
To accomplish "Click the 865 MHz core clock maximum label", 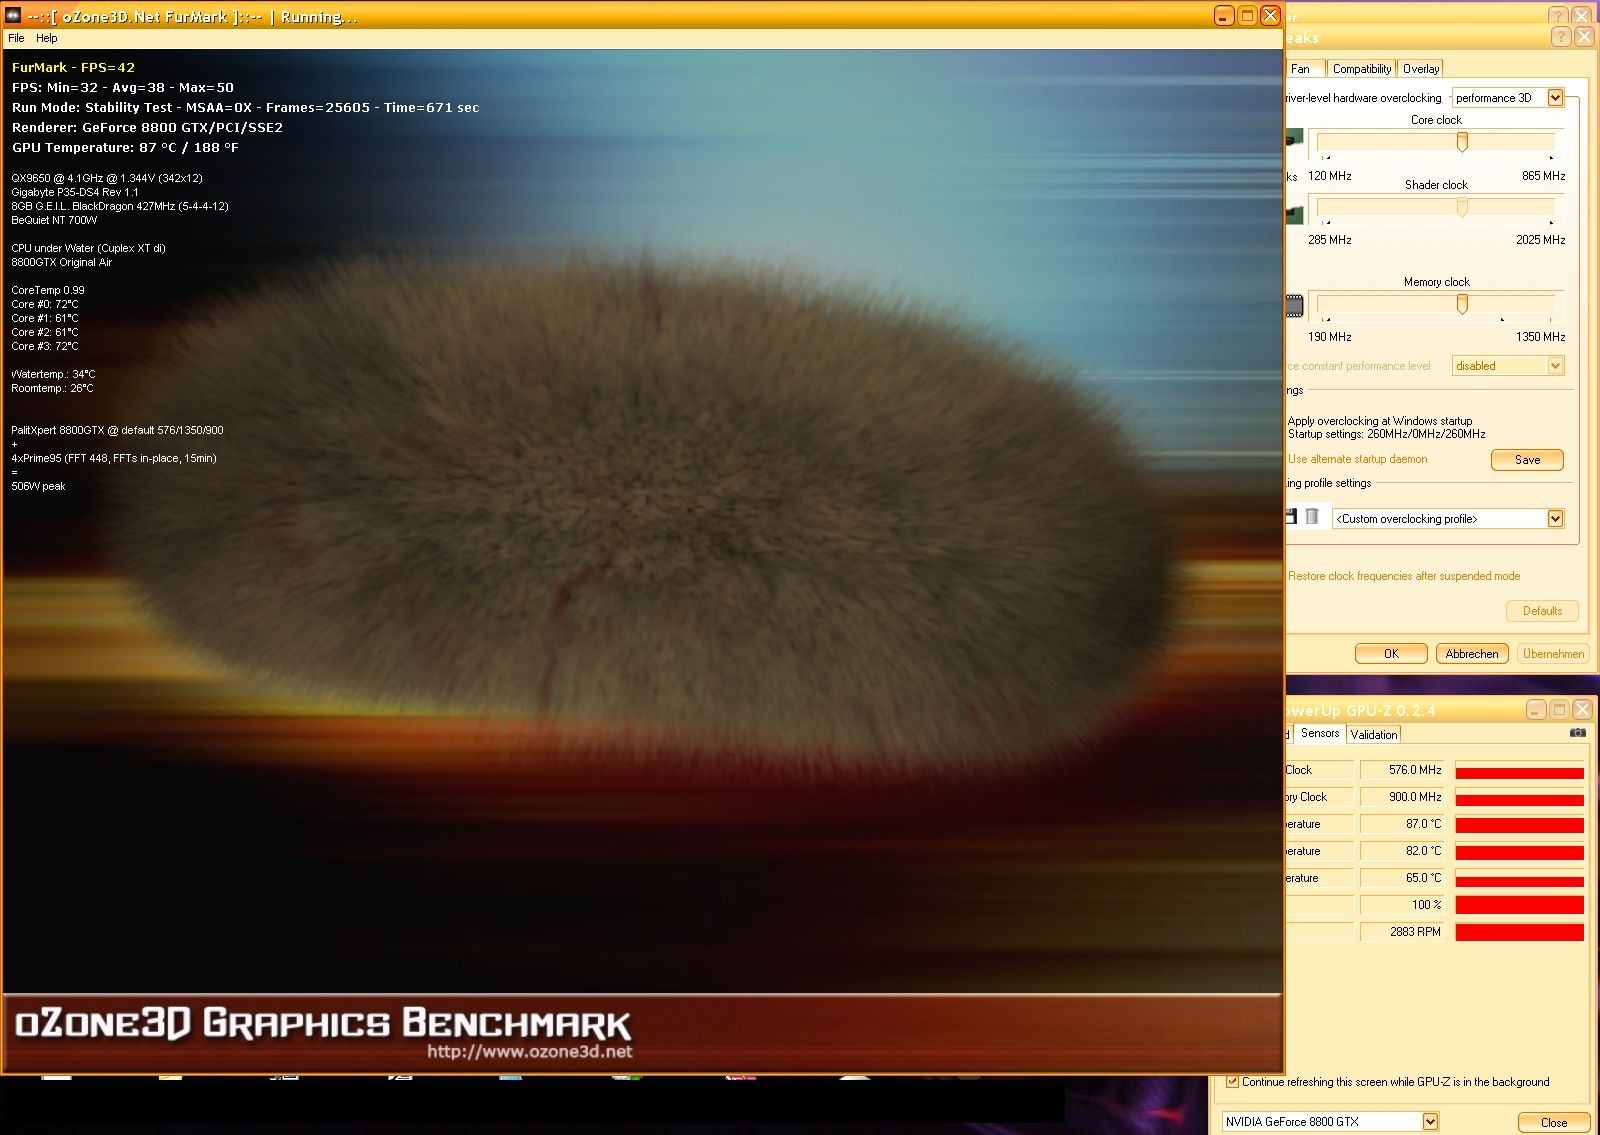I will (1543, 176).
